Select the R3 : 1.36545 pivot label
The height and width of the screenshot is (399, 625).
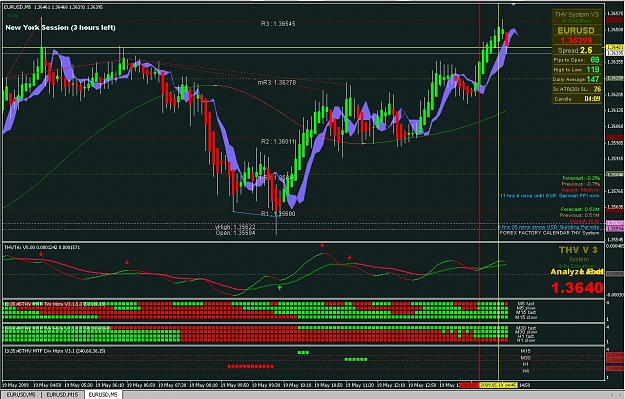(278, 24)
